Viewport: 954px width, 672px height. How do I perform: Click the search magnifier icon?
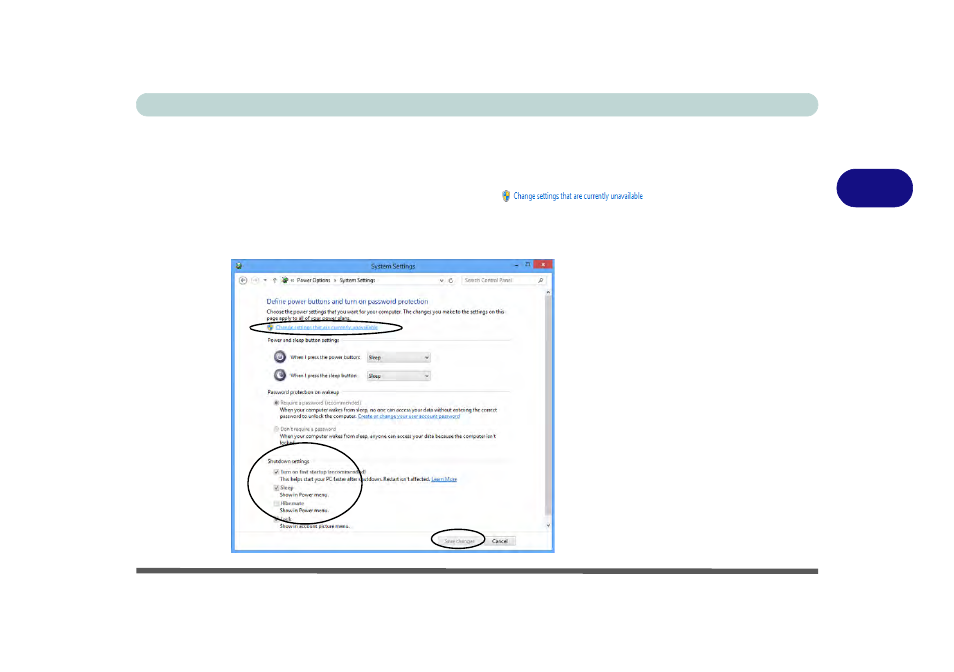tap(540, 280)
